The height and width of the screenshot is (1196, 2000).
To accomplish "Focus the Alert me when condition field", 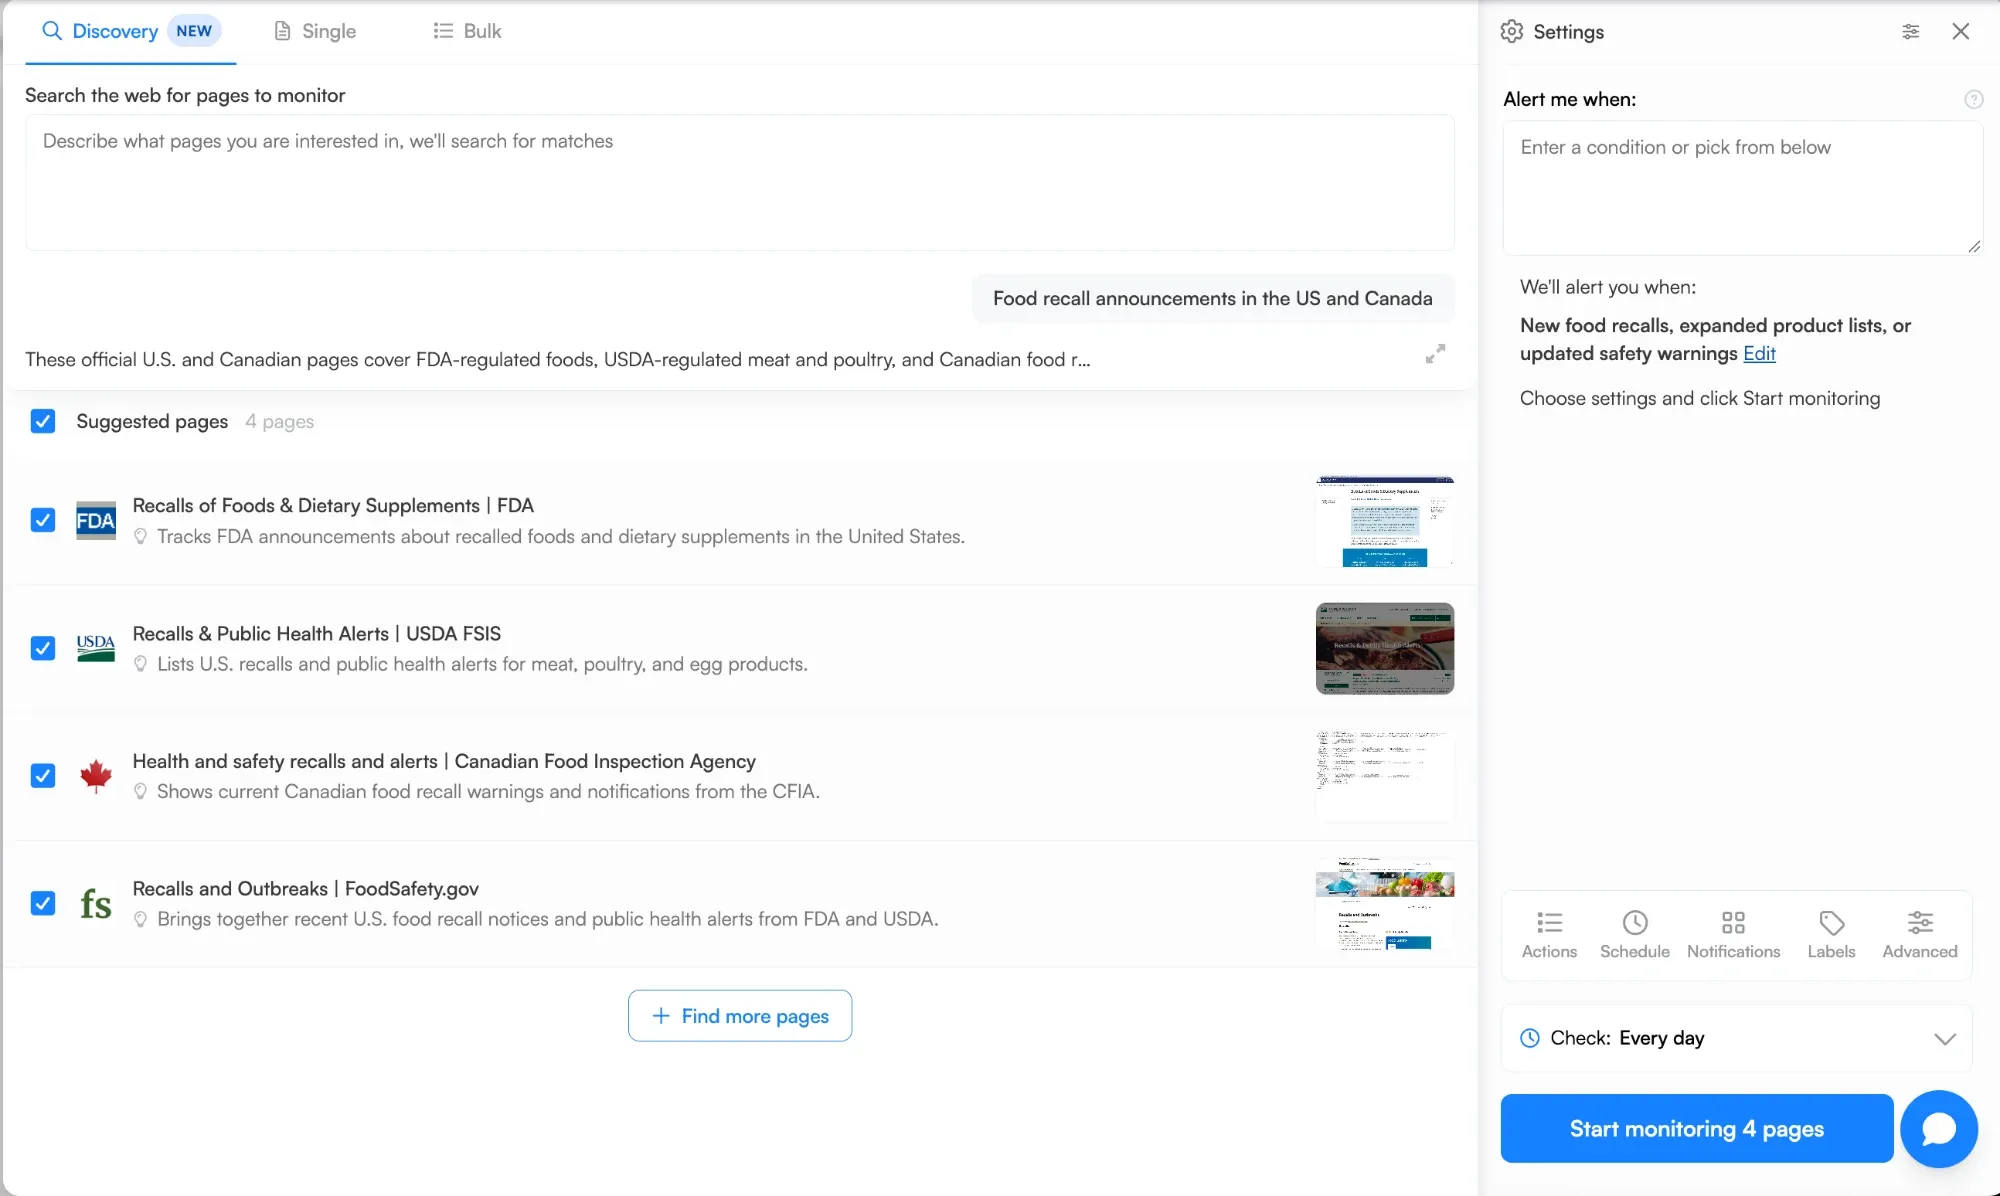I will coord(1743,188).
